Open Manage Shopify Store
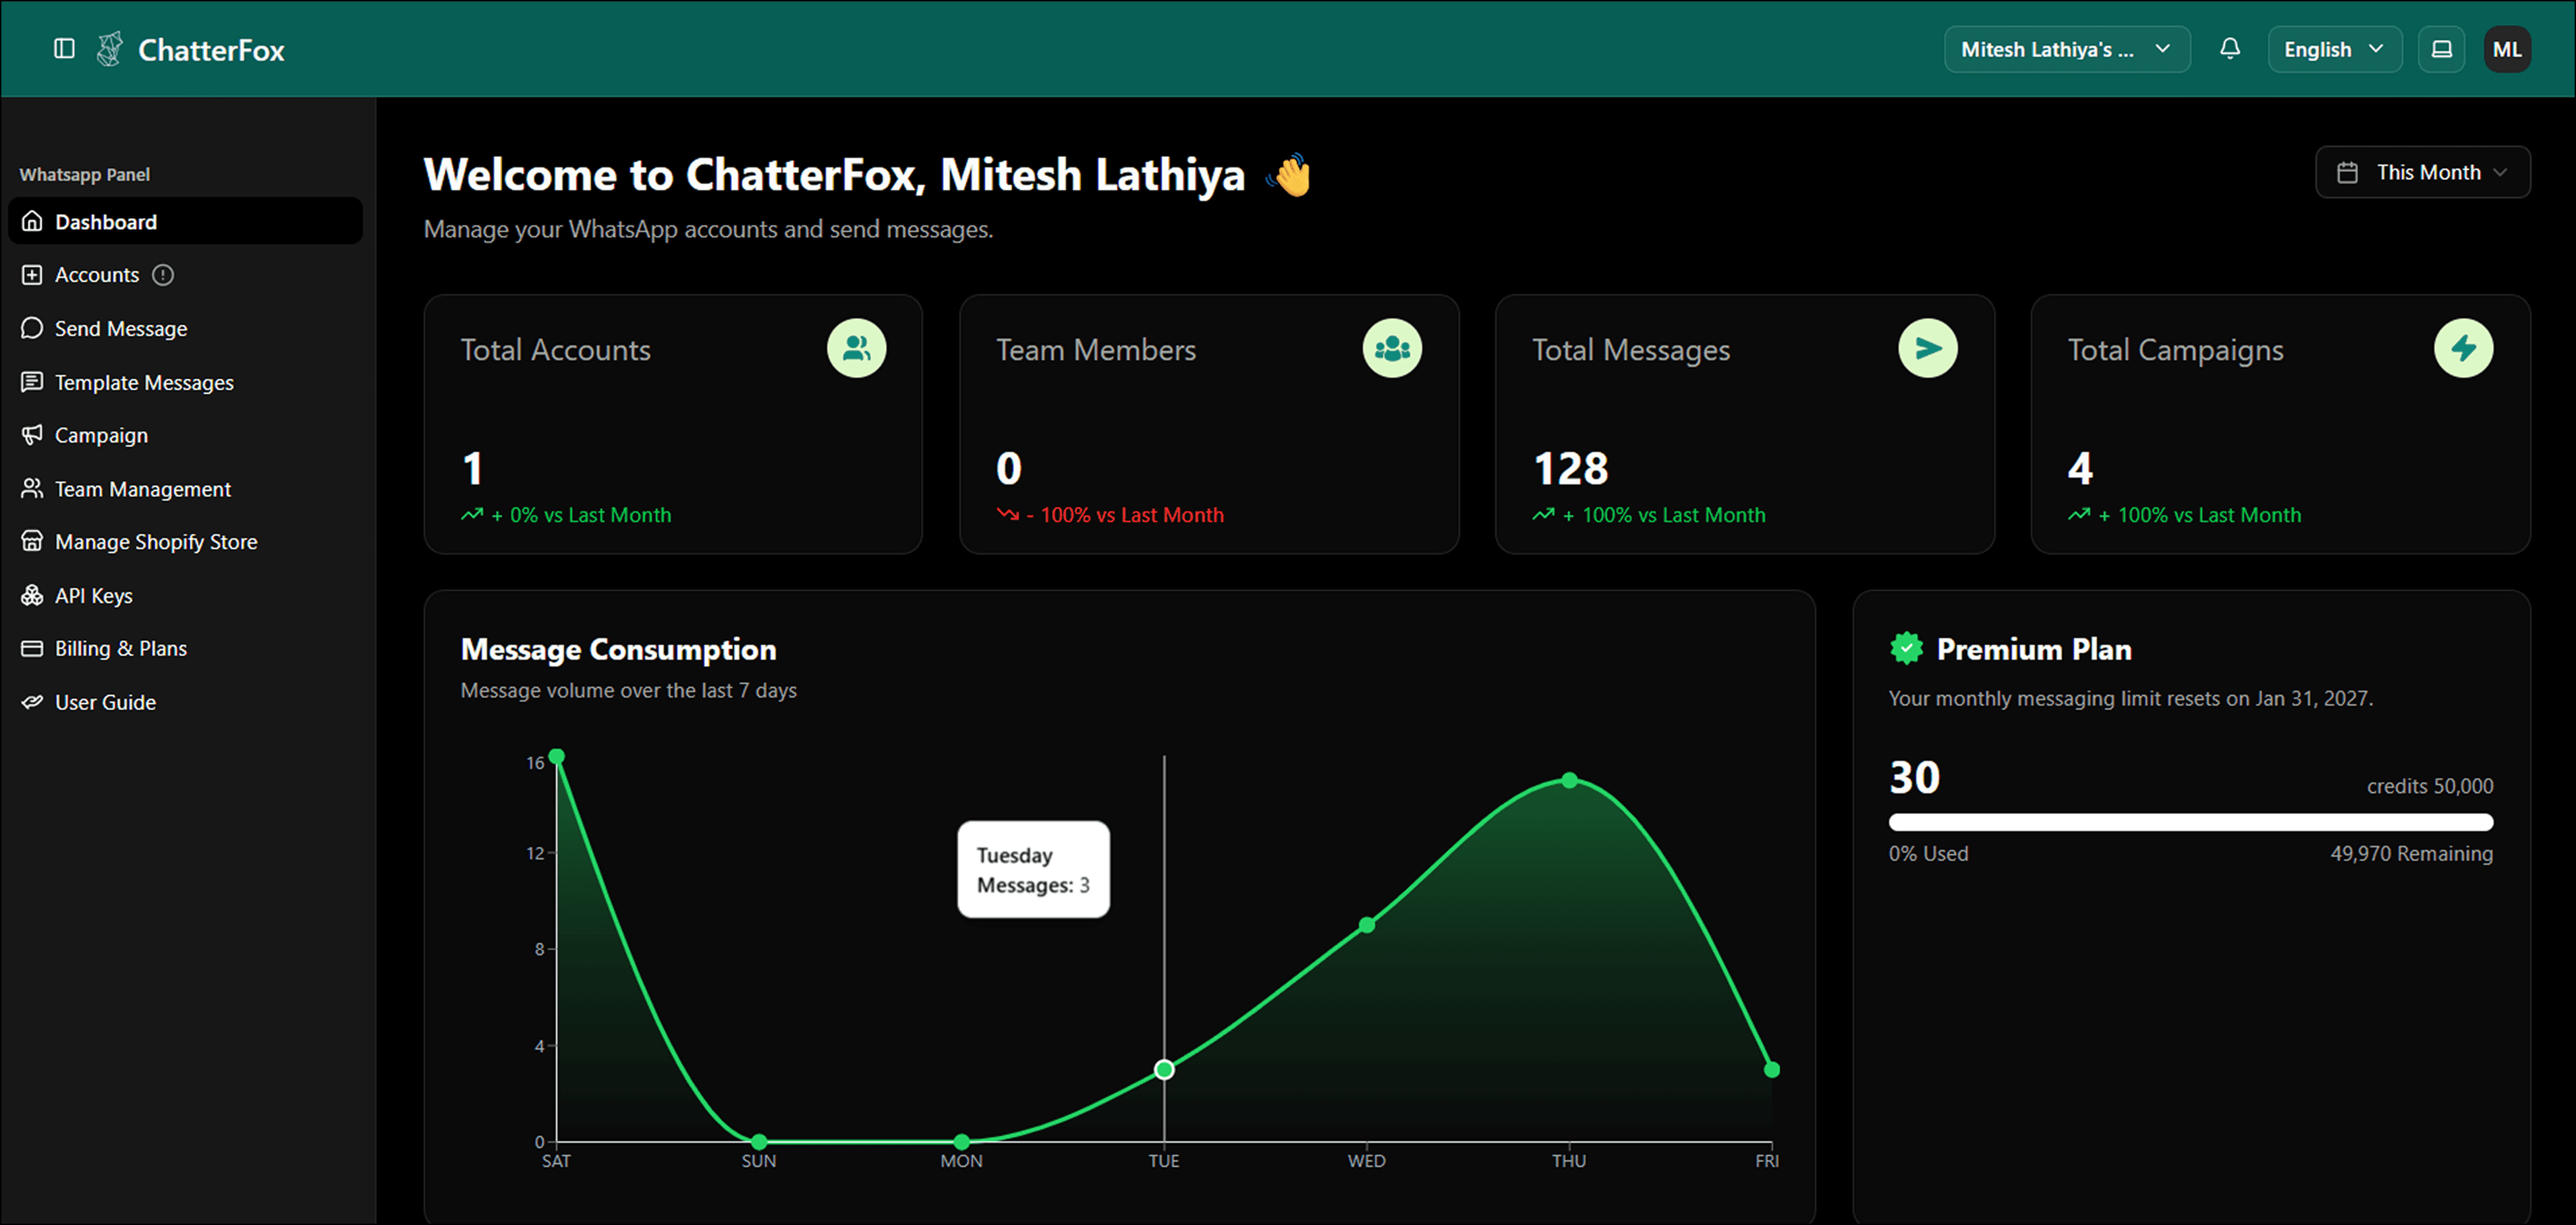 (185, 541)
